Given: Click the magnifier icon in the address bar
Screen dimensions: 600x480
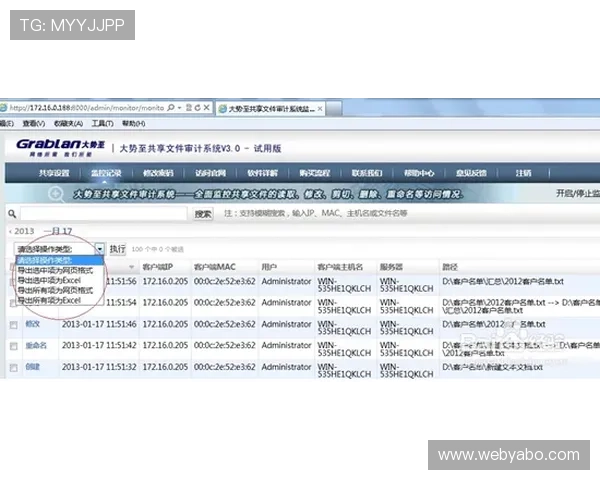Looking at the screenshot, I should [x=171, y=108].
